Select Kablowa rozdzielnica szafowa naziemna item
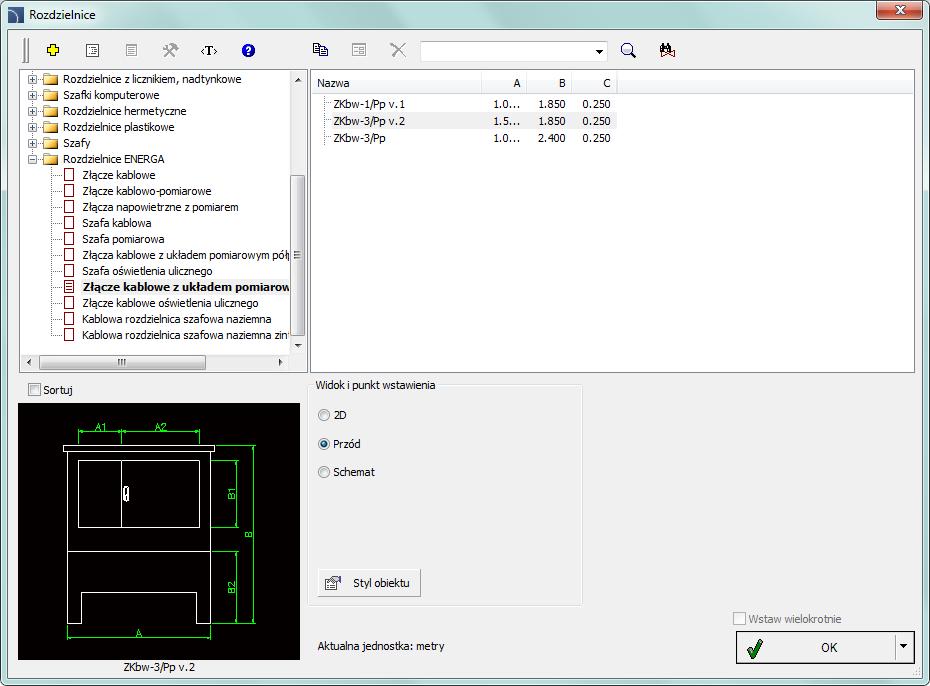Image resolution: width=930 pixels, height=686 pixels. (x=177, y=319)
